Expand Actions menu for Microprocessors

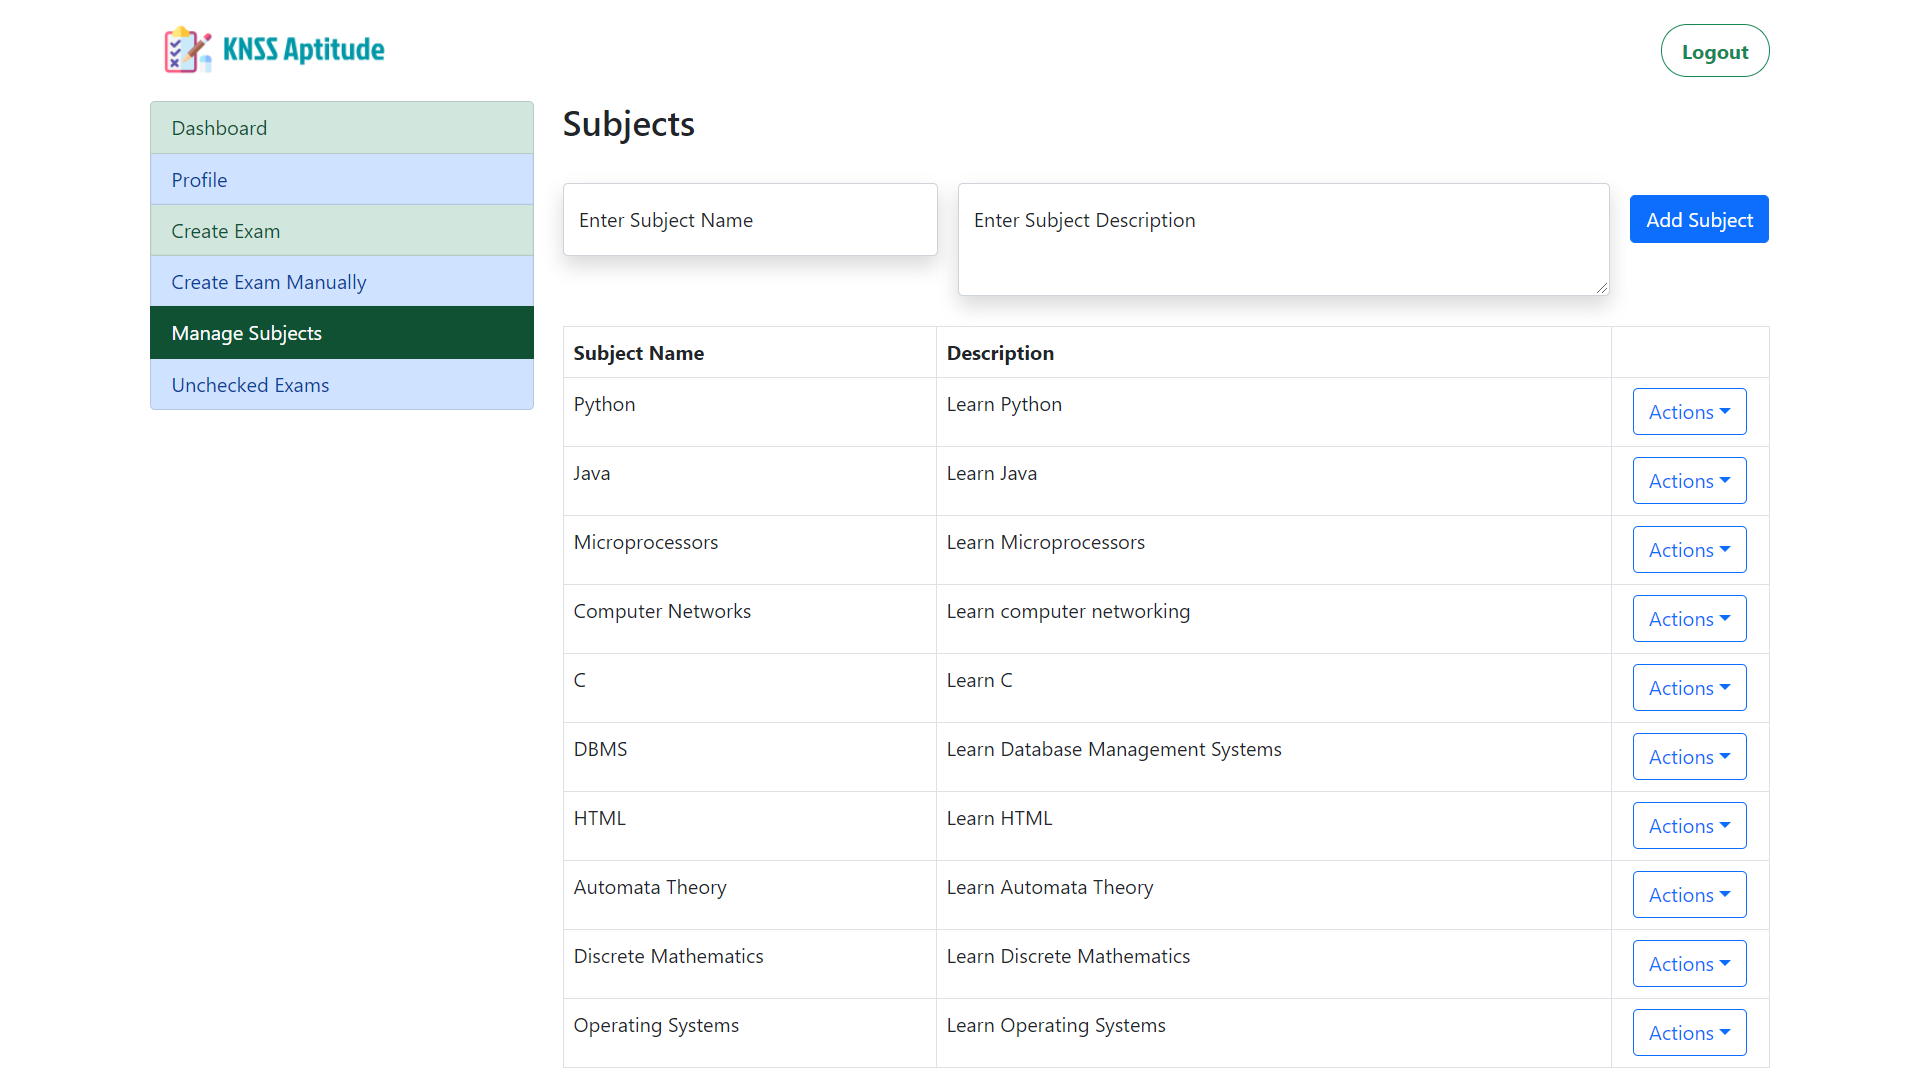click(x=1689, y=550)
